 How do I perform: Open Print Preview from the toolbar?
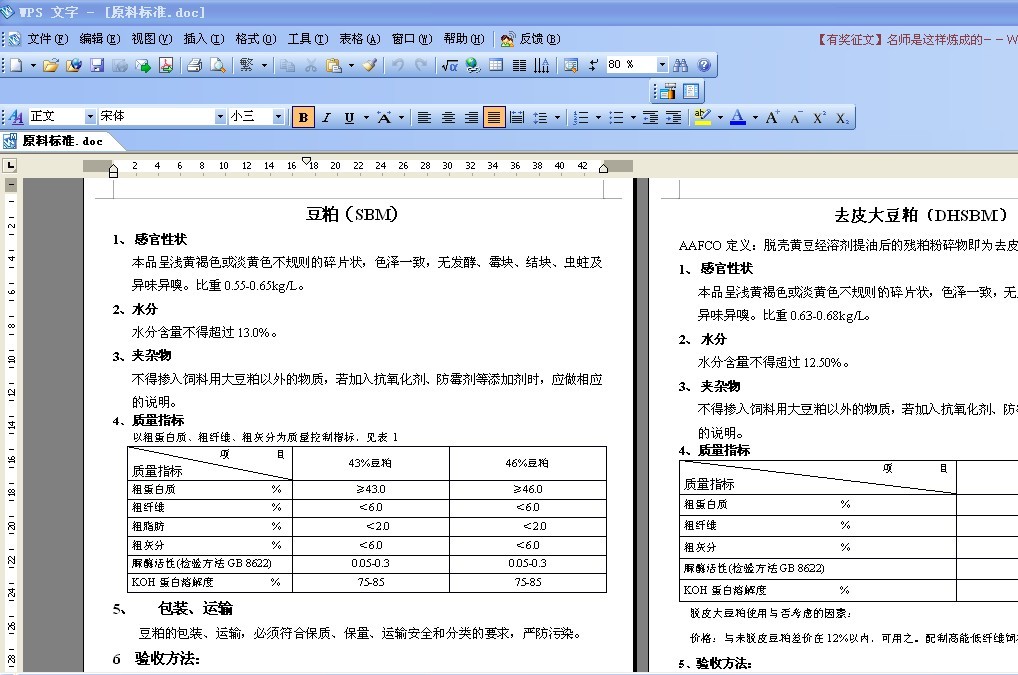(x=216, y=65)
